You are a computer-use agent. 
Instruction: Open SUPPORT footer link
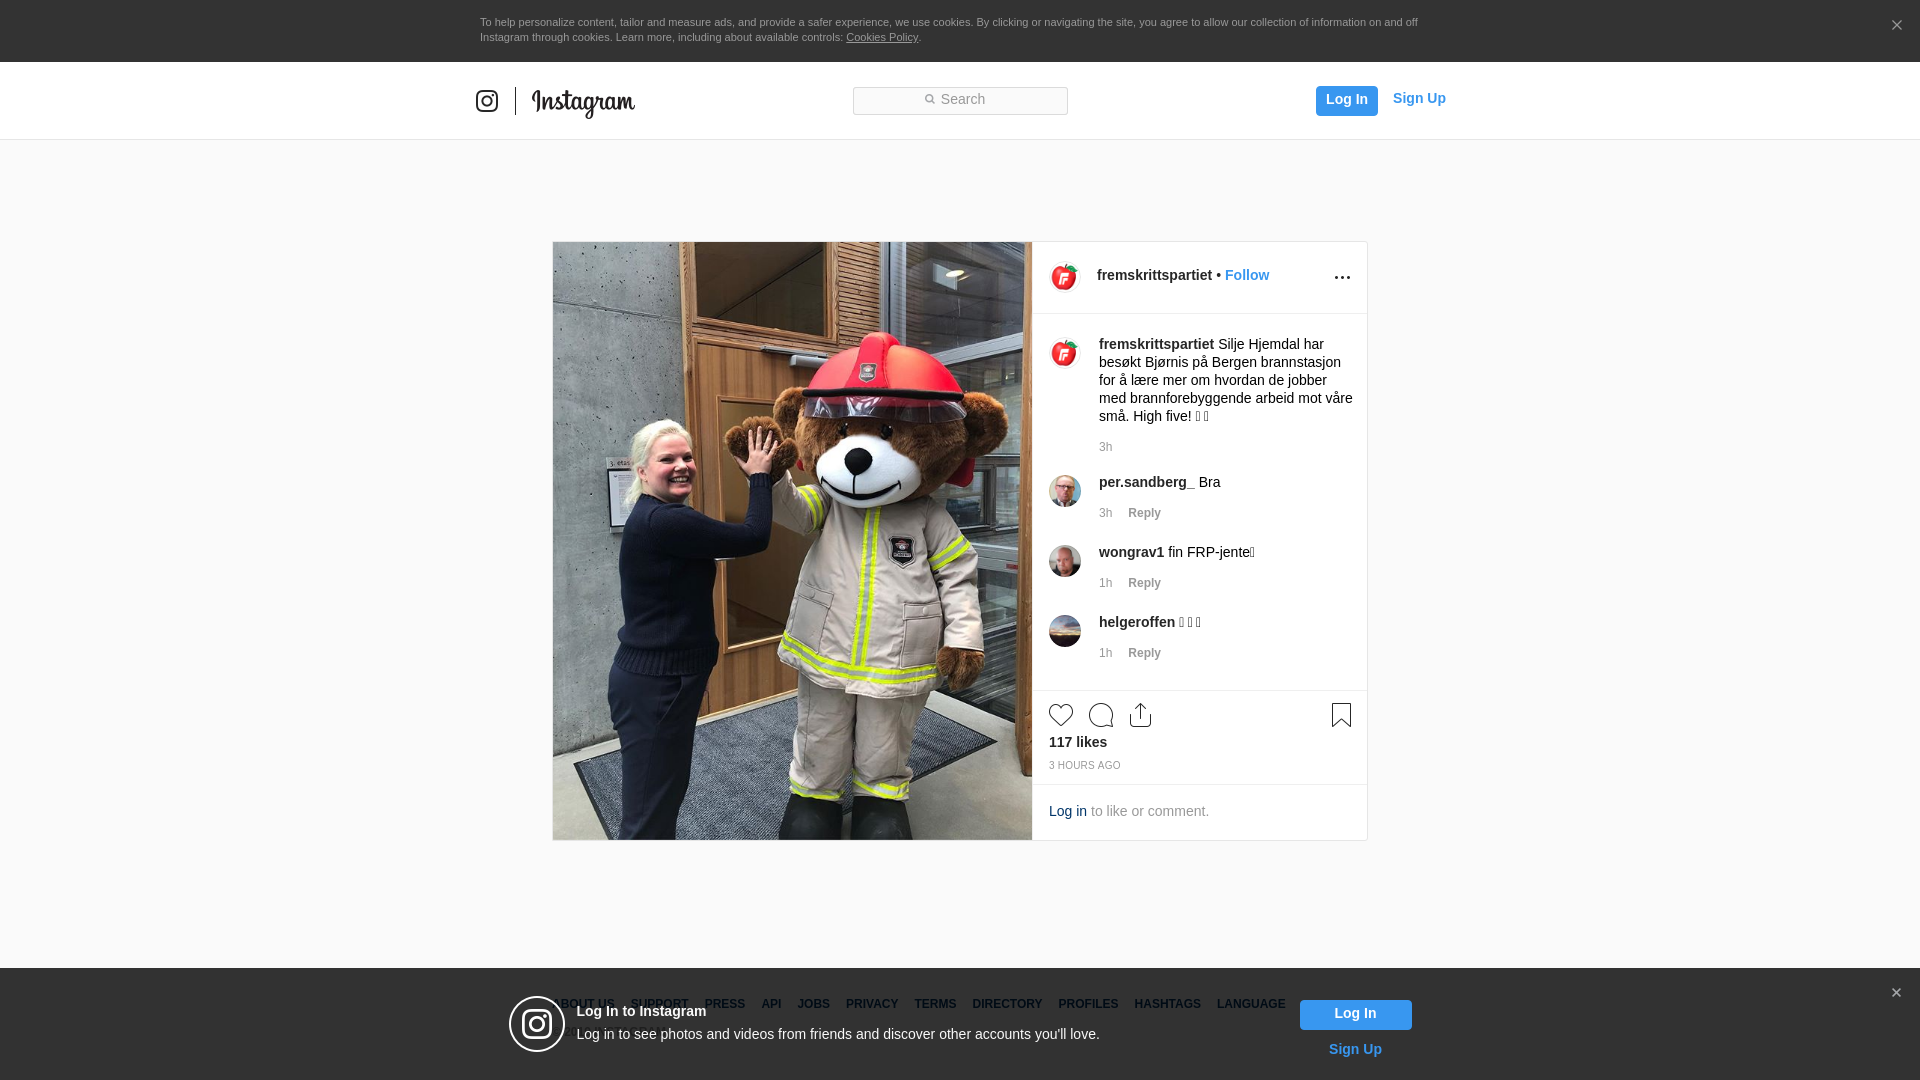(x=659, y=1004)
